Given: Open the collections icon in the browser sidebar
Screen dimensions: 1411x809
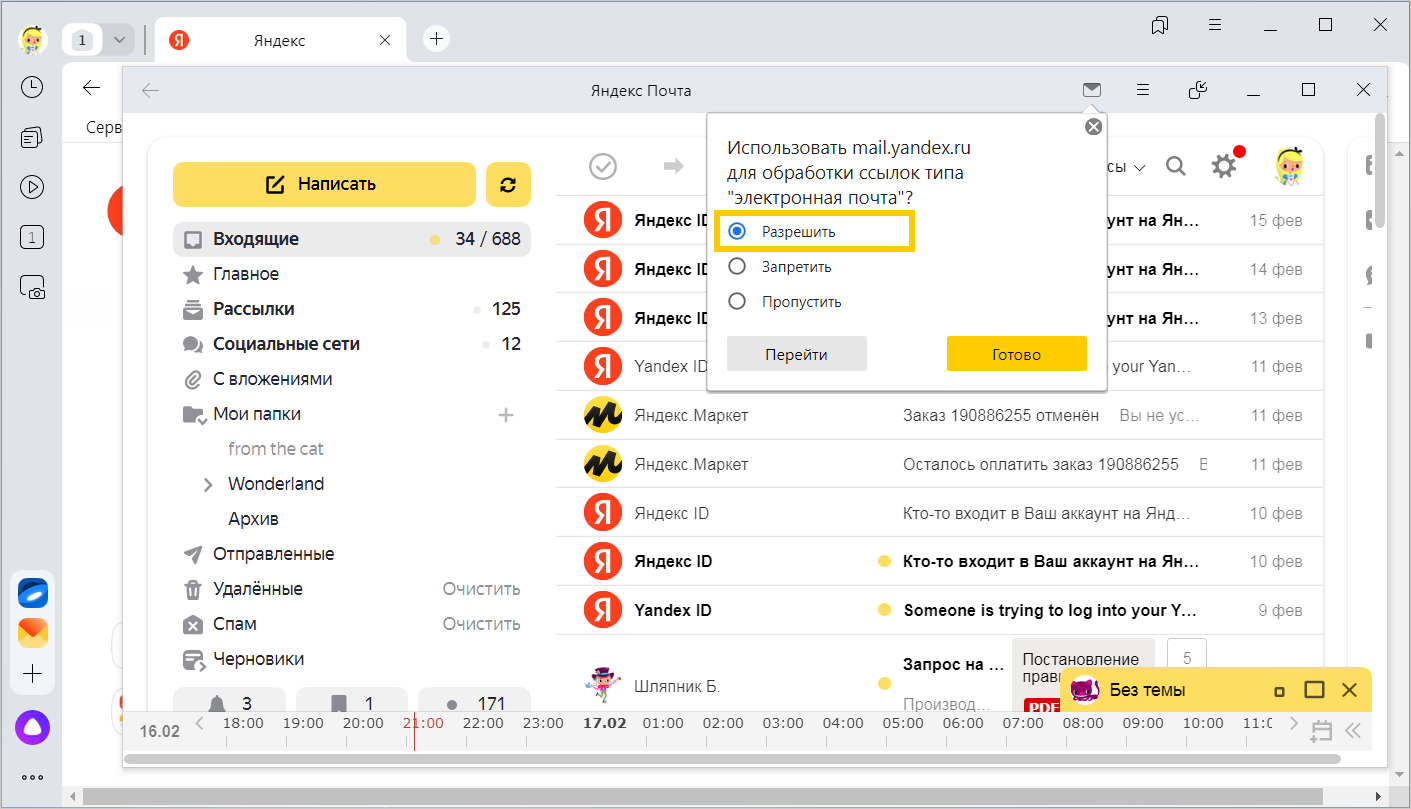Looking at the screenshot, I should point(32,137).
